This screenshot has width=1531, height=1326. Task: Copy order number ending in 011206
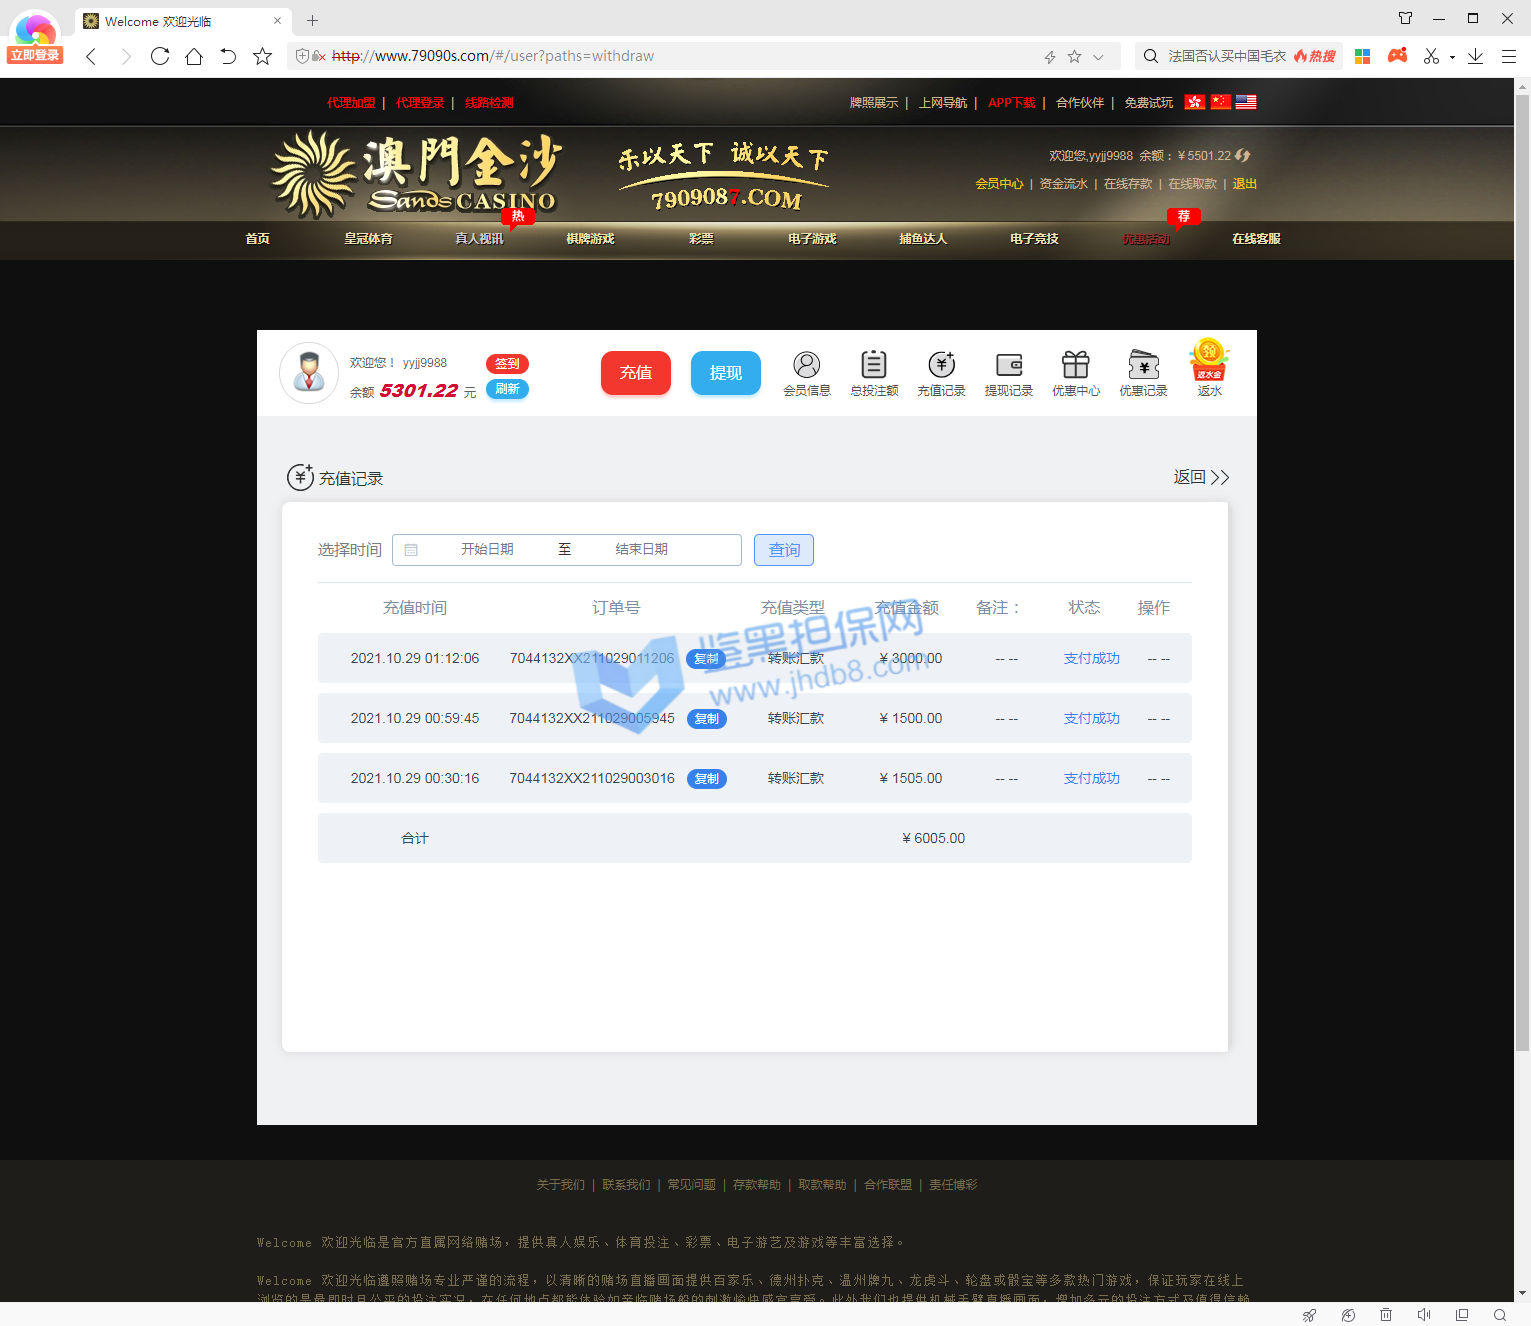coord(706,659)
